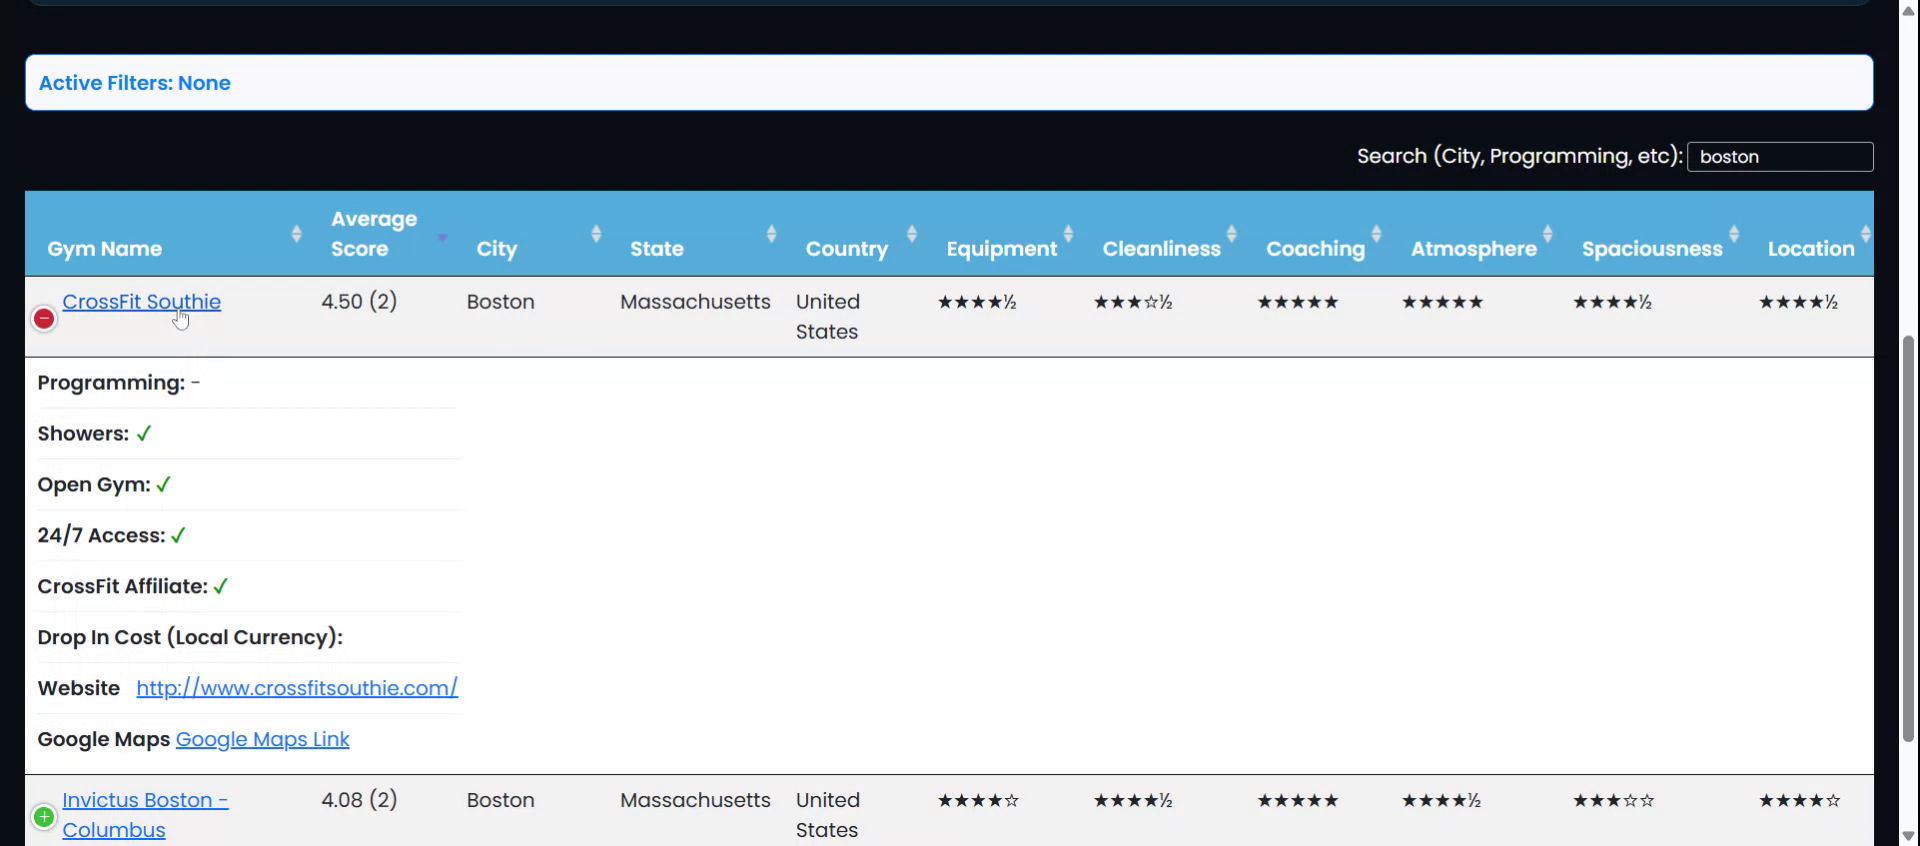Click CrossFit Southie's Equipment star rating
This screenshot has height=846, width=1920.
977,302
